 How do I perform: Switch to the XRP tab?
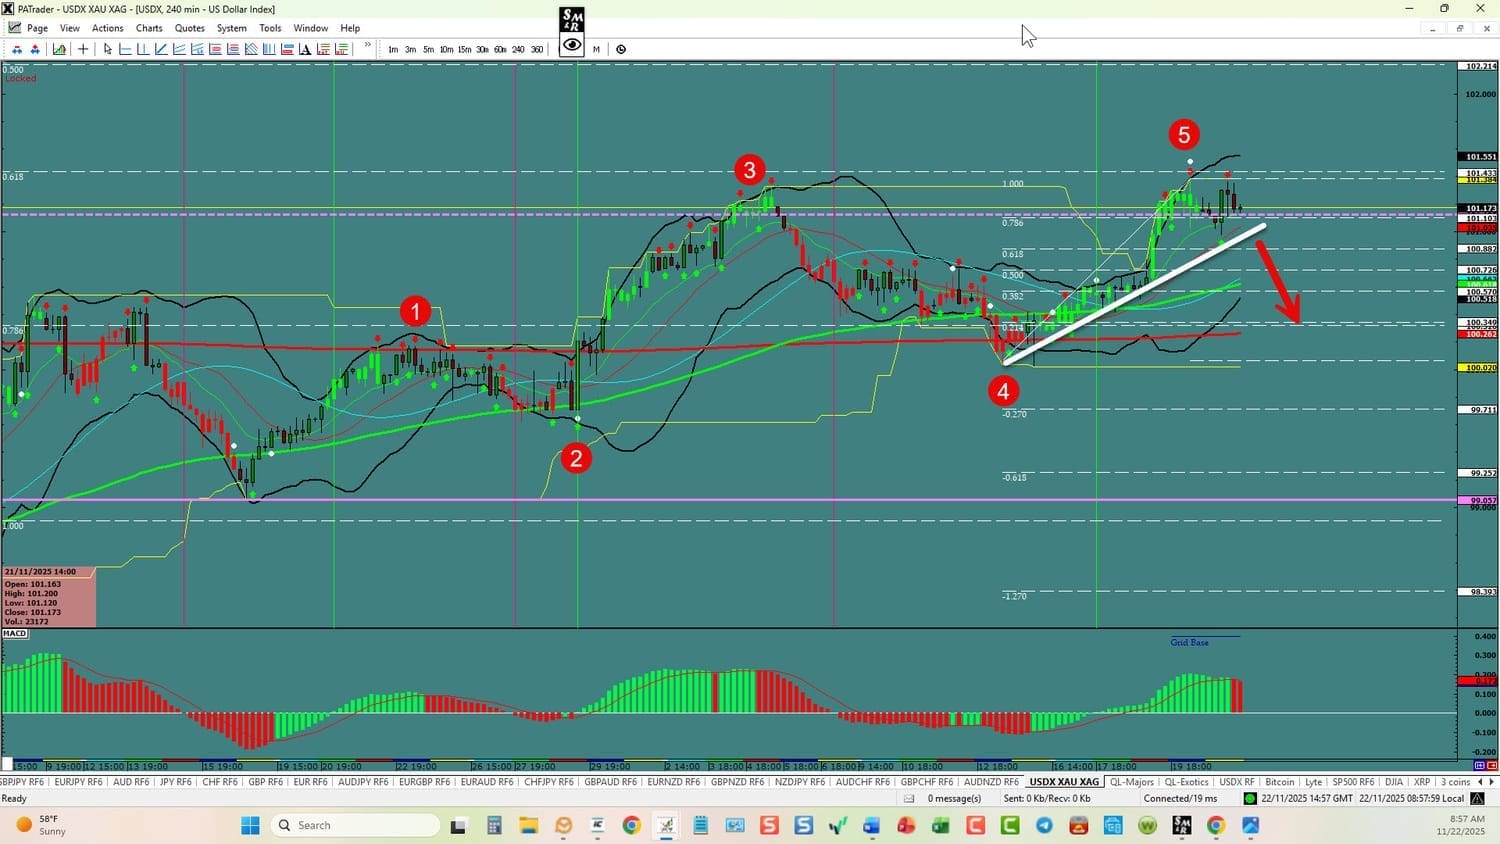[1422, 782]
